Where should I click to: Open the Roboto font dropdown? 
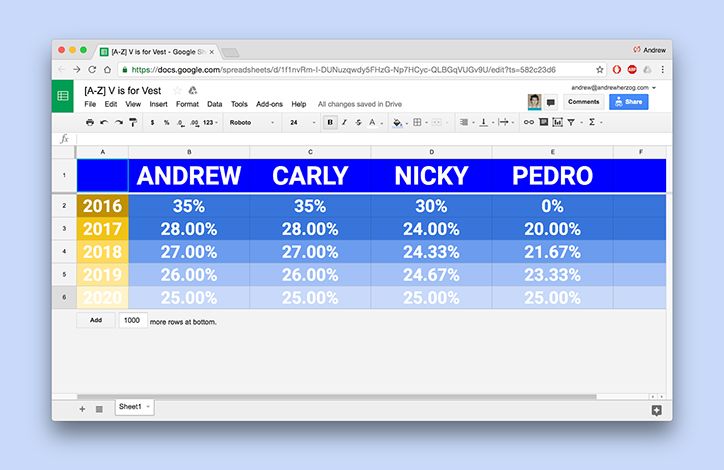252,122
